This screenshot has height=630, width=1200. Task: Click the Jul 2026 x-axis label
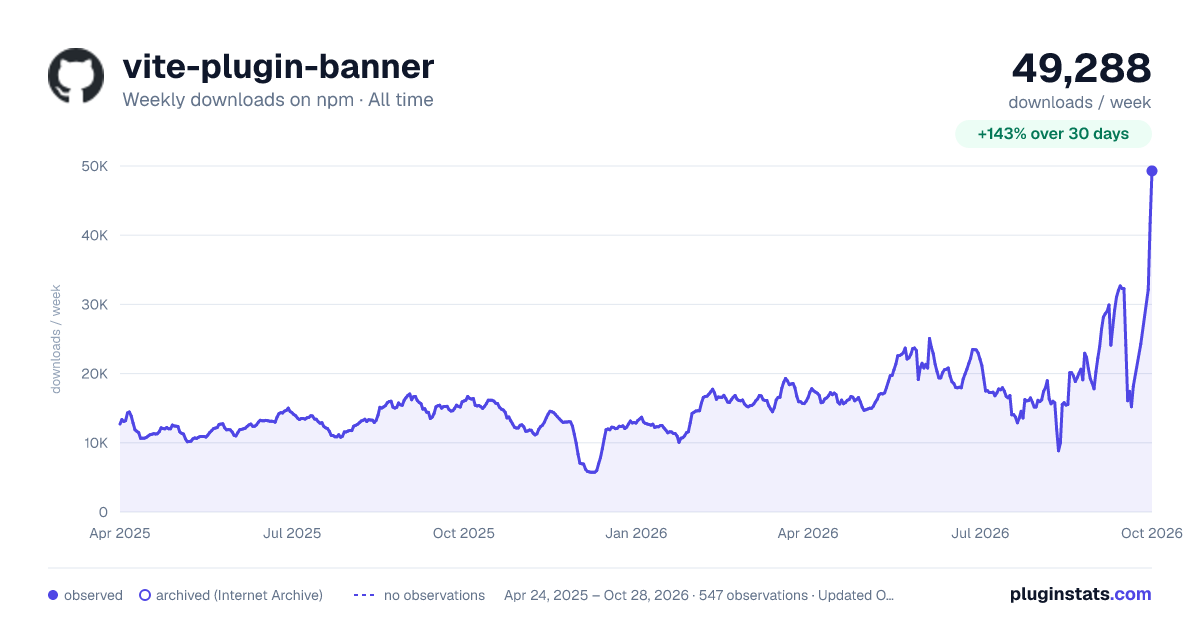(x=980, y=533)
